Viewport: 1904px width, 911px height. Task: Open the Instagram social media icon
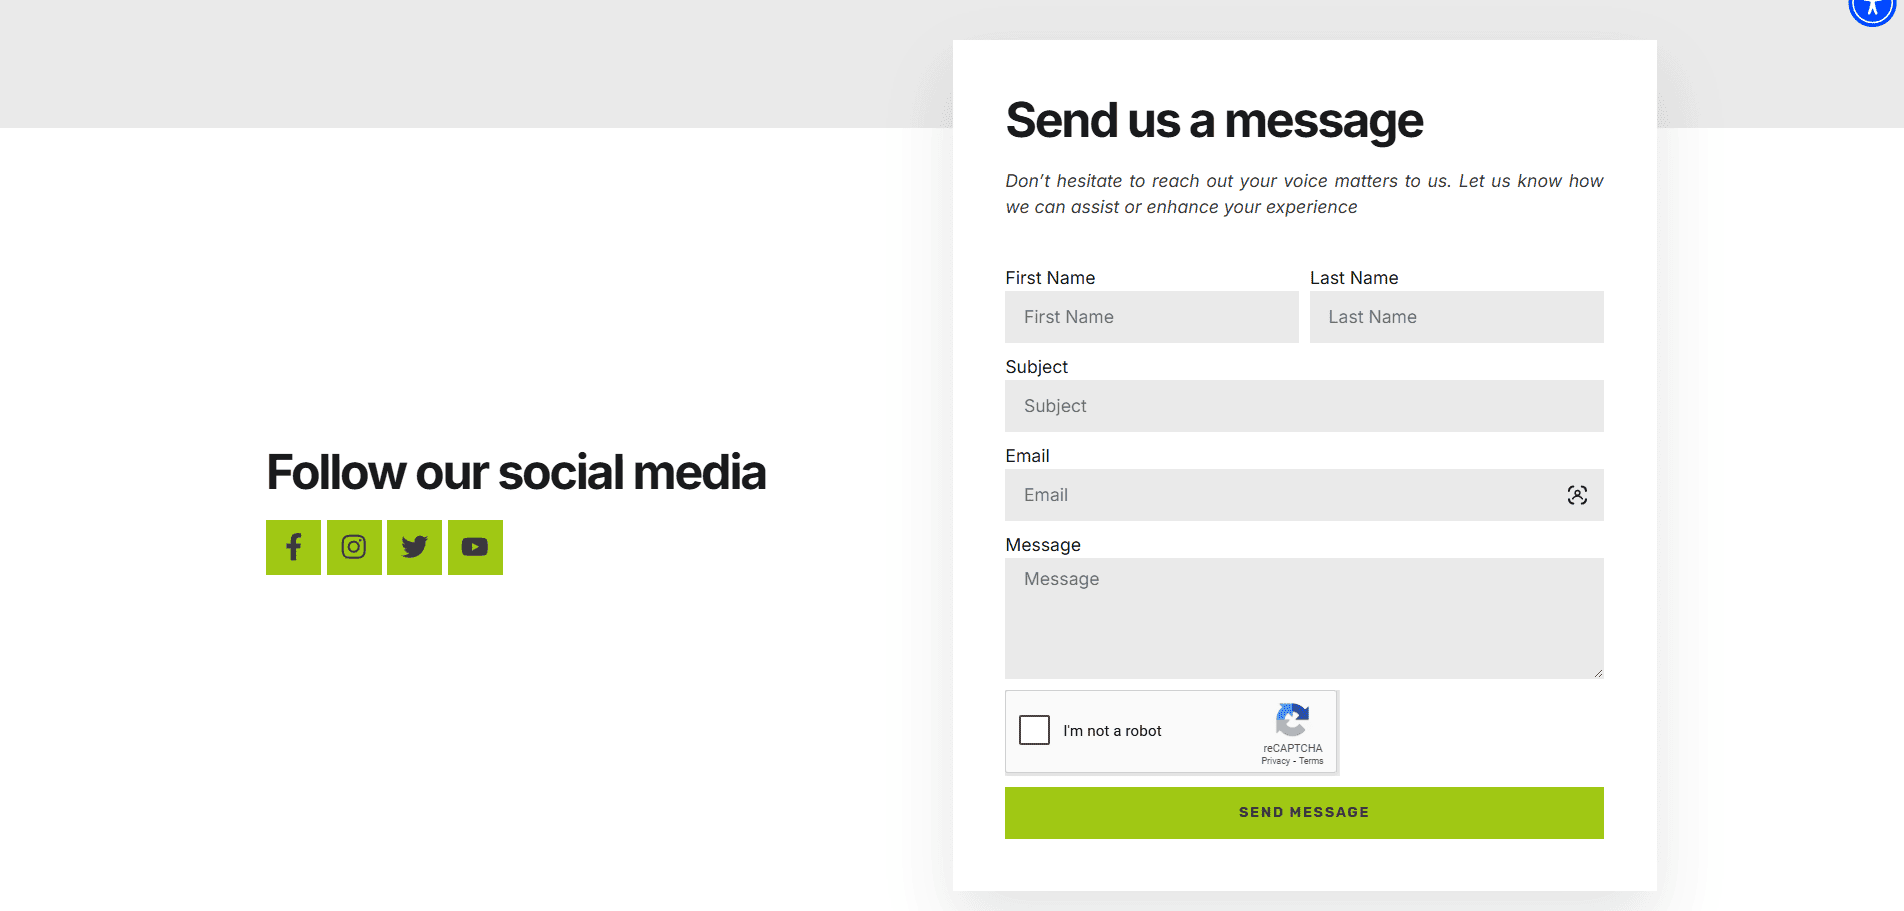click(x=354, y=547)
